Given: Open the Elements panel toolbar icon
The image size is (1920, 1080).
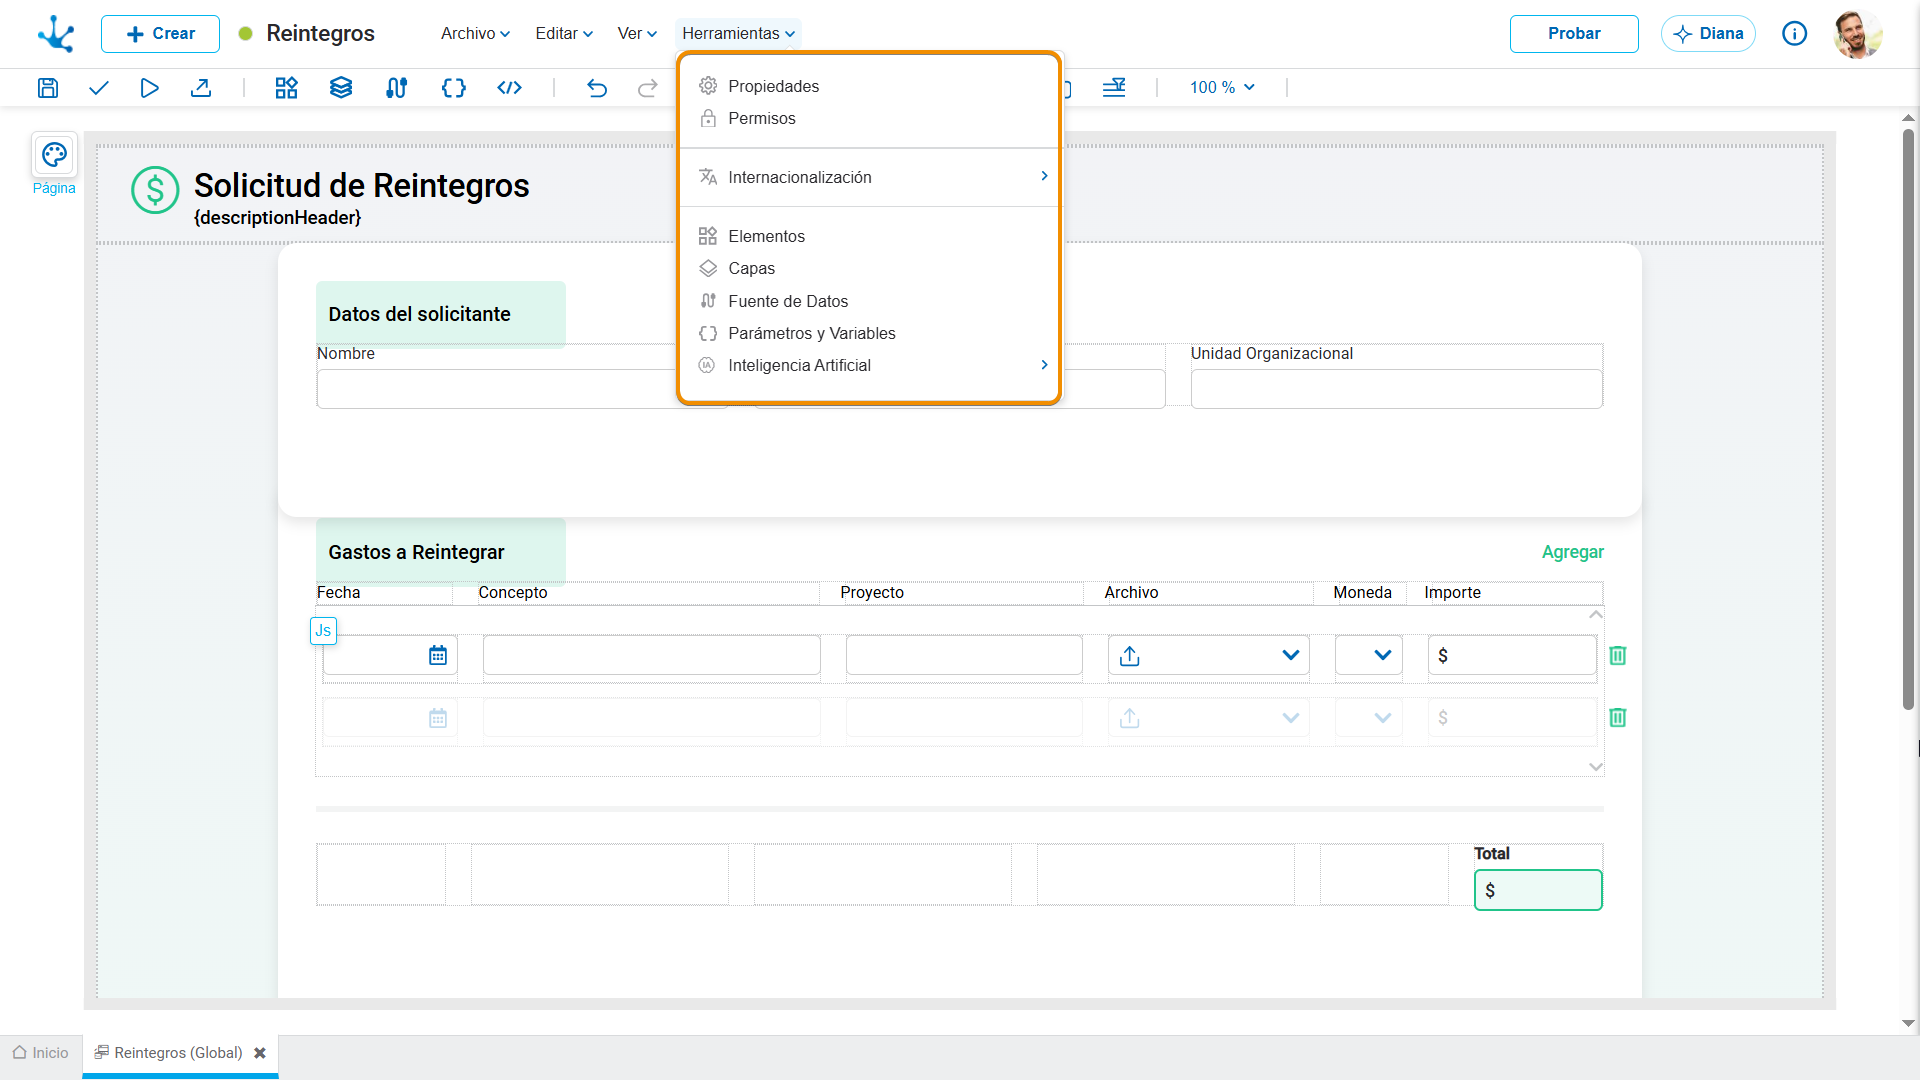Looking at the screenshot, I should [x=287, y=88].
